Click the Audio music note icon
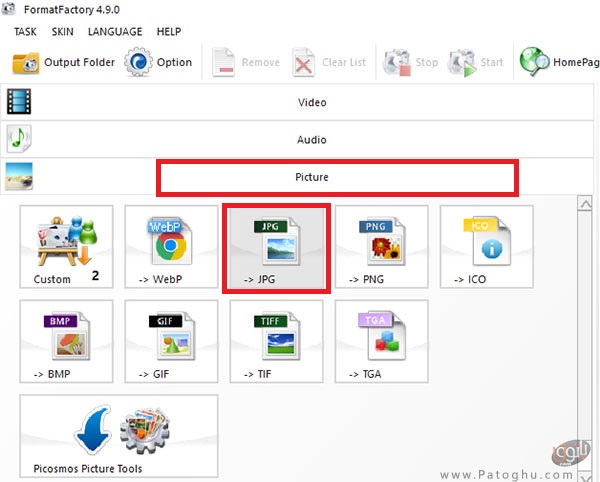The image size is (600, 482). click(x=19, y=139)
